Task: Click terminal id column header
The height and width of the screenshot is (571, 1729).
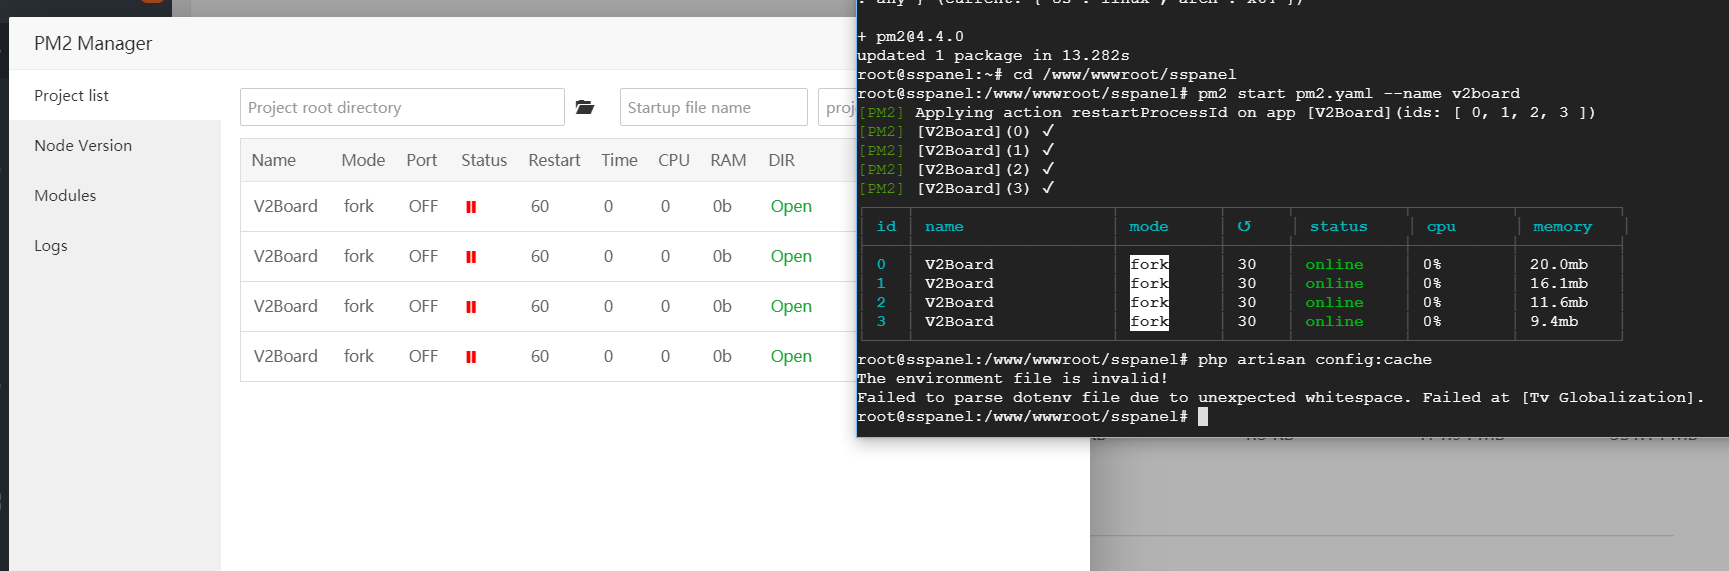Action: 887,227
